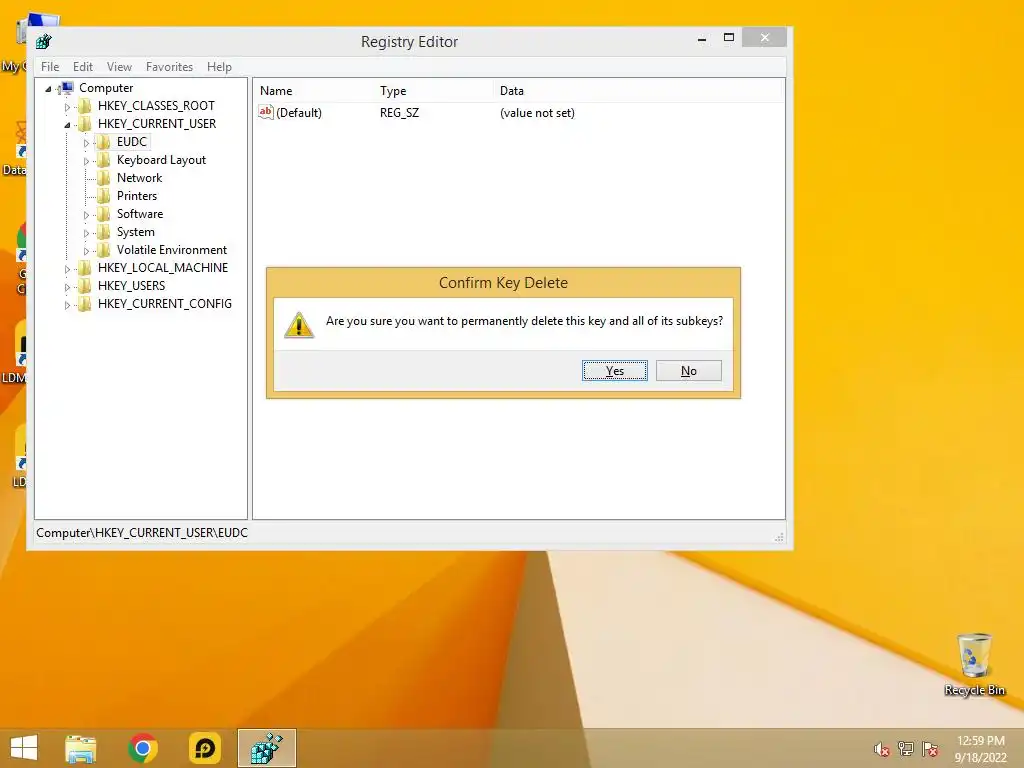Click the Registry Editor title bar icon

coord(44,42)
